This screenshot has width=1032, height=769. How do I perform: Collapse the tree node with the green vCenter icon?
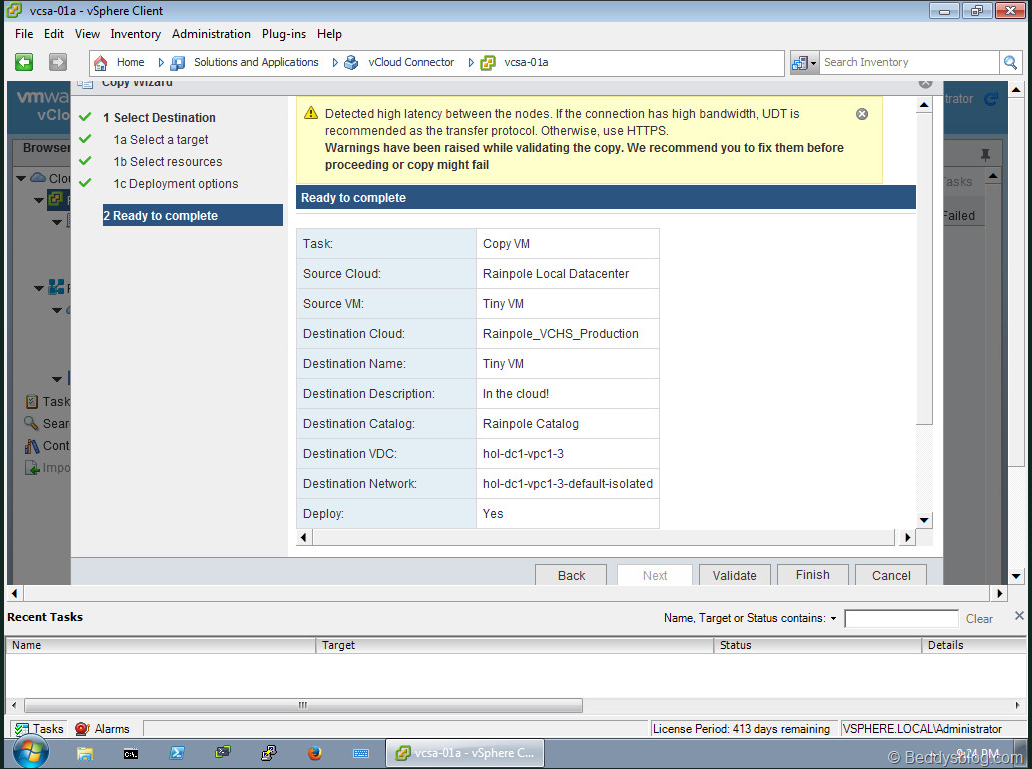coord(39,200)
